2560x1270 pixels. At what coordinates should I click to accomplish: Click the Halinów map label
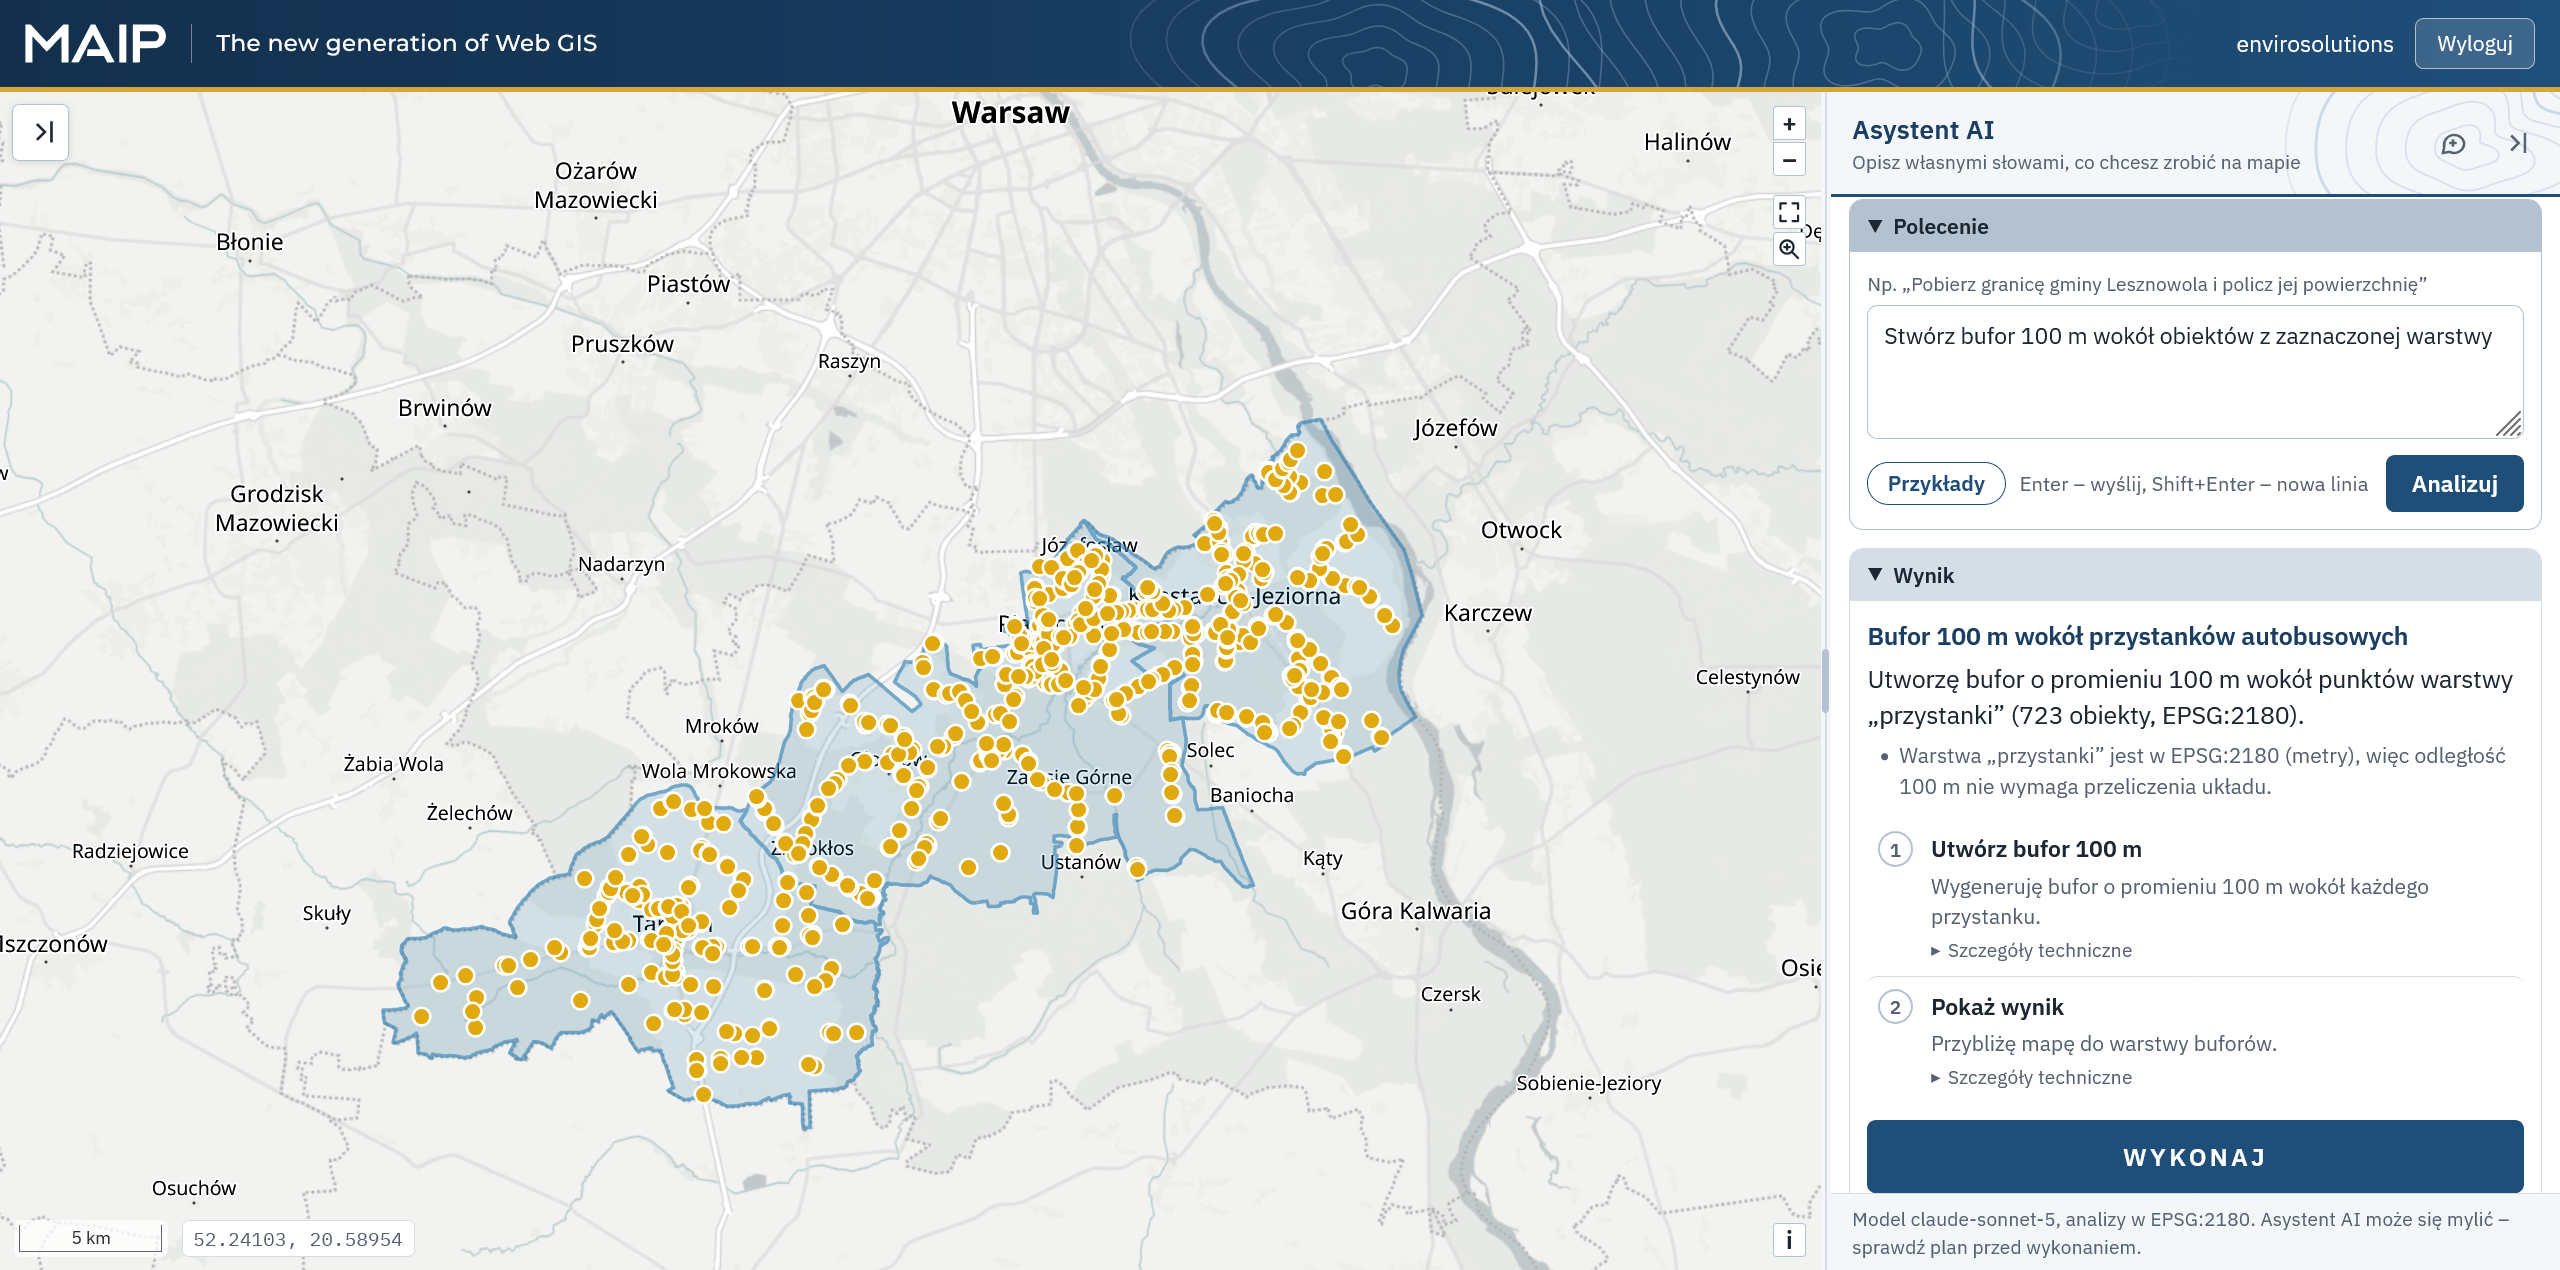[x=1687, y=142]
